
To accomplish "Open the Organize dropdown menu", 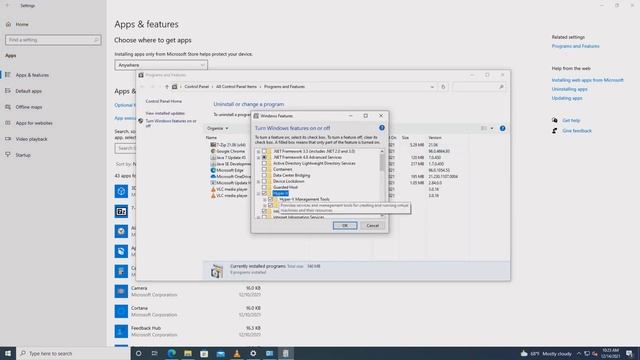I will [x=217, y=128].
